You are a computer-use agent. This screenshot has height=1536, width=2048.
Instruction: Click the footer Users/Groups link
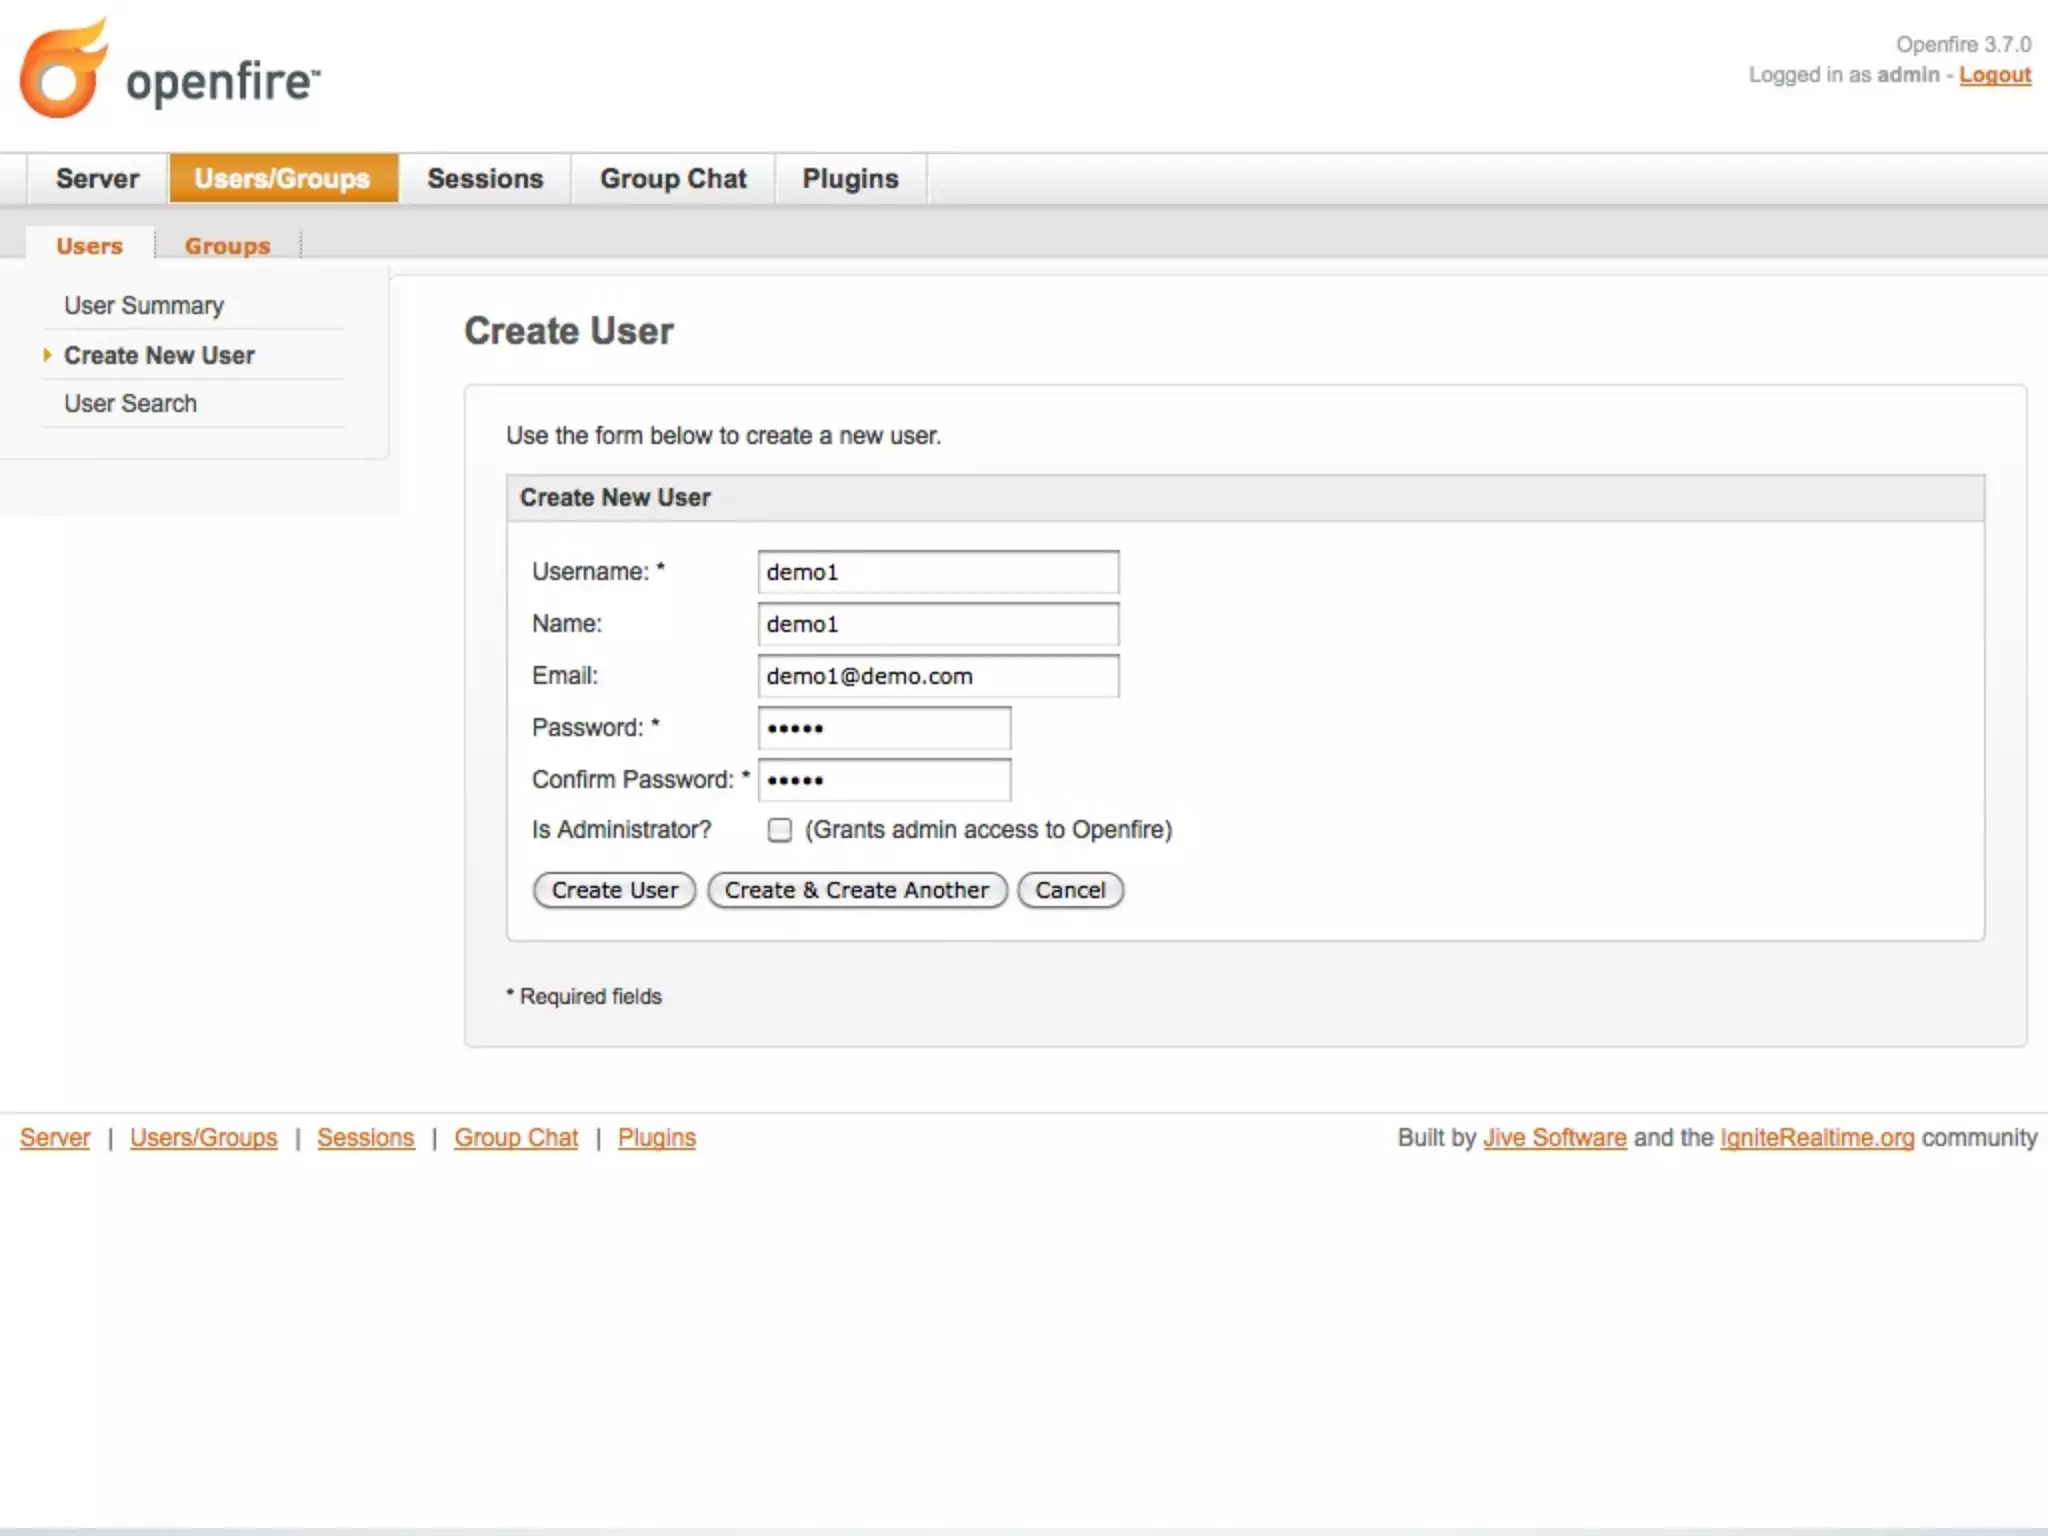203,1138
